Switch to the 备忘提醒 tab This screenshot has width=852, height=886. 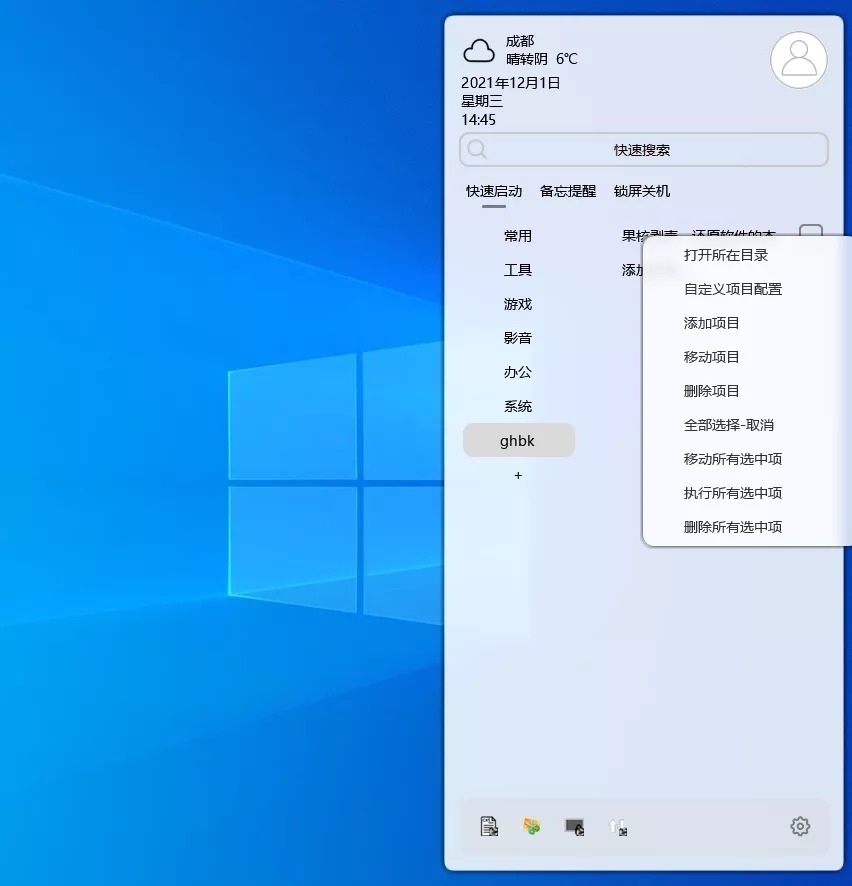[567, 191]
